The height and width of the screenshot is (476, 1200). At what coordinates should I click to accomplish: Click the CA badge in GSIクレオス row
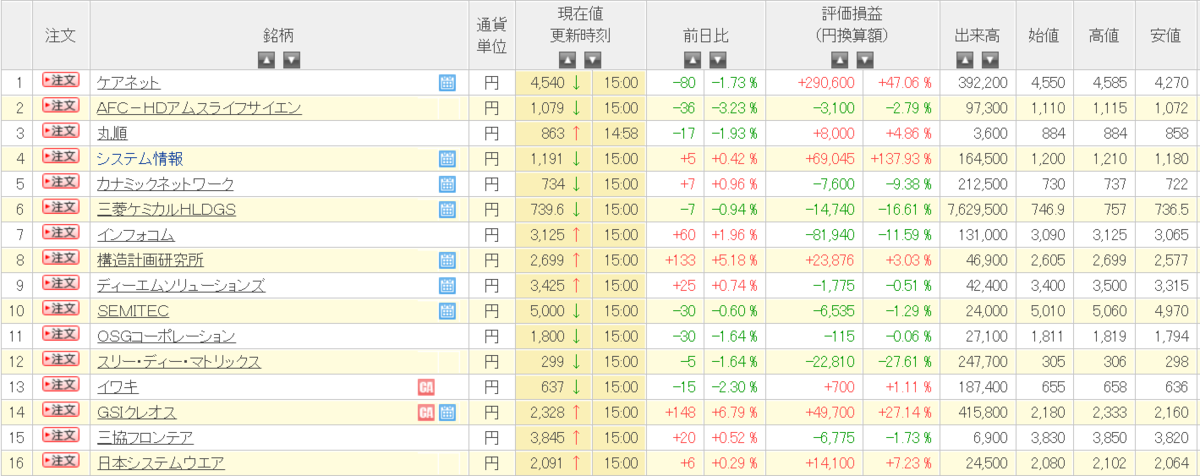426,413
